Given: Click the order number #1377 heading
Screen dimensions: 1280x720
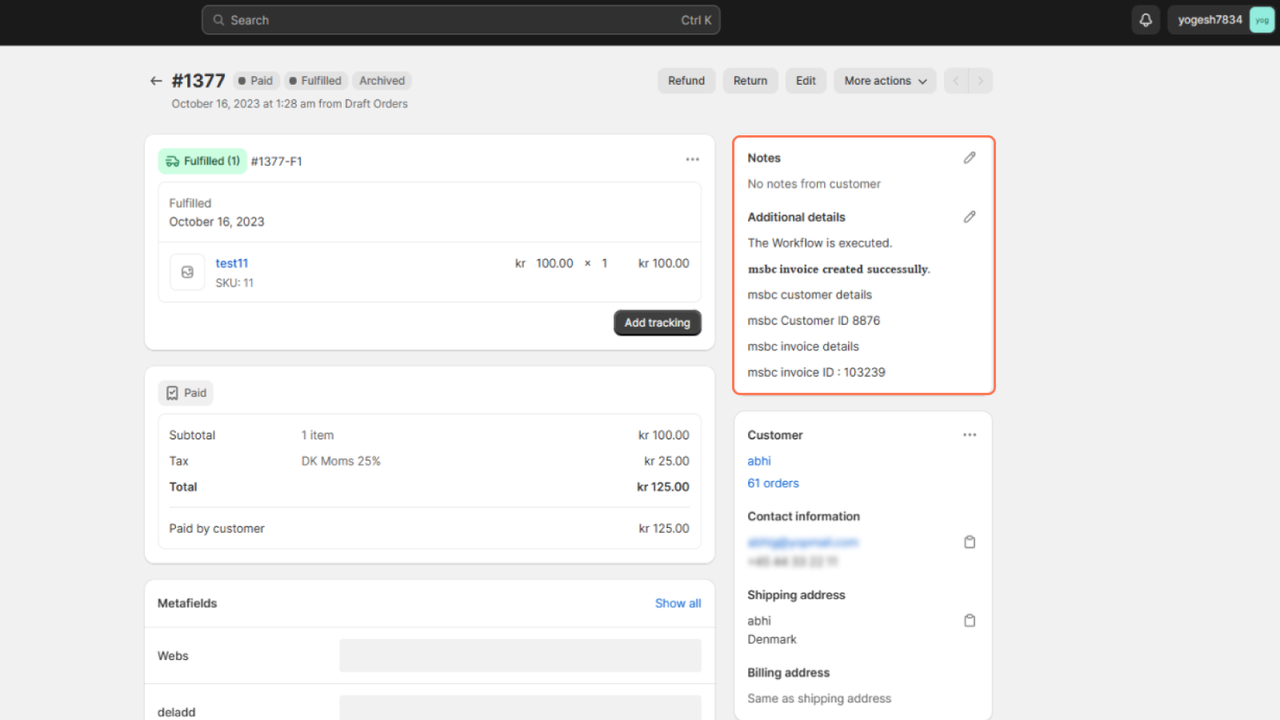Looking at the screenshot, I should tap(198, 81).
